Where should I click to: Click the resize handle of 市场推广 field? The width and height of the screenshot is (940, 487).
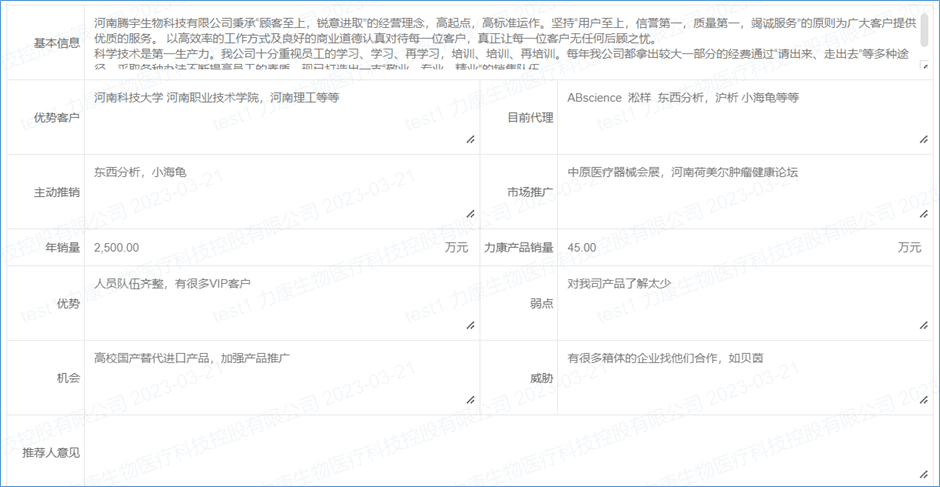point(924,213)
